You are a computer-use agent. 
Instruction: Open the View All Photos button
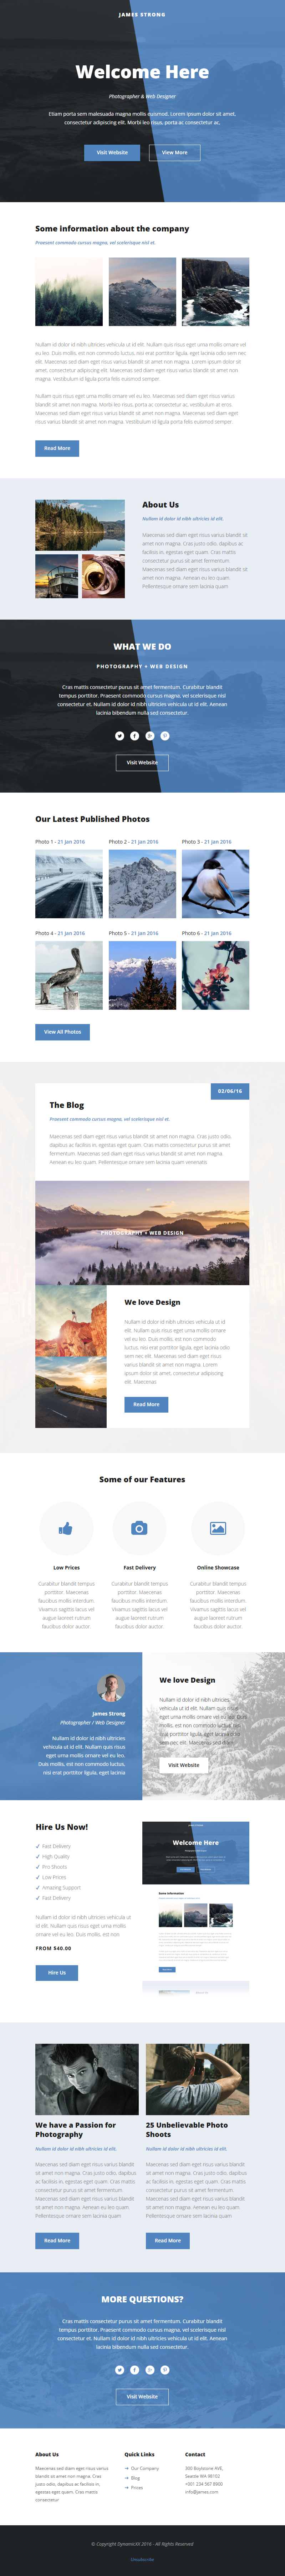[x=62, y=1031]
